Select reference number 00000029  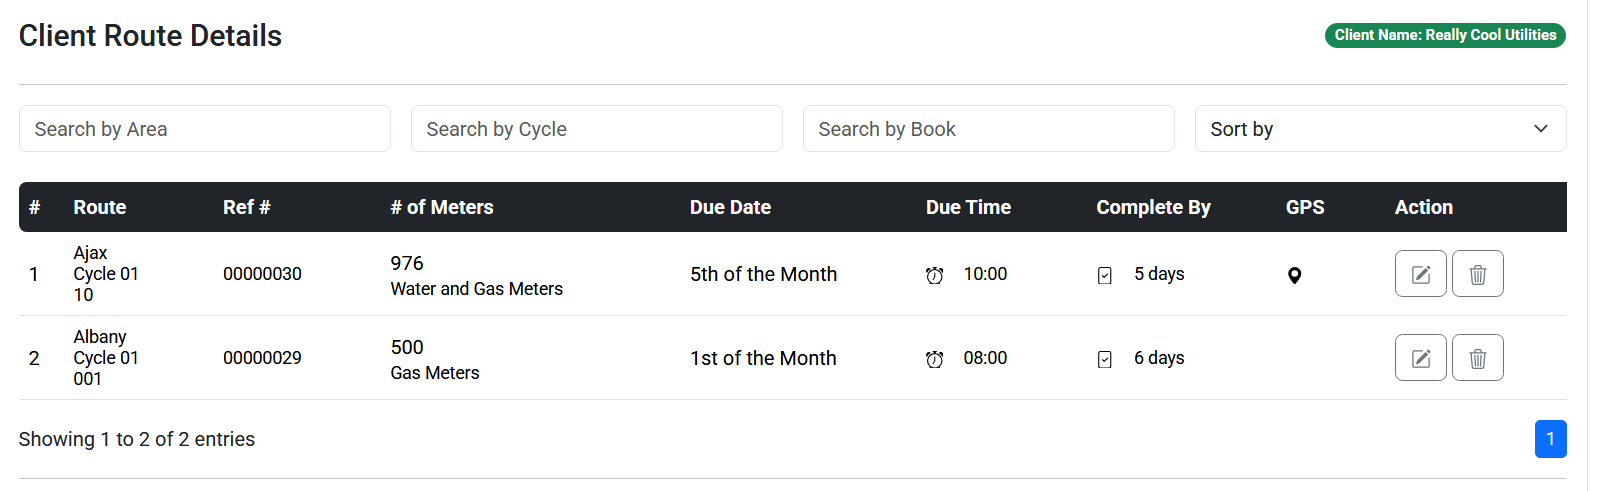coord(262,358)
